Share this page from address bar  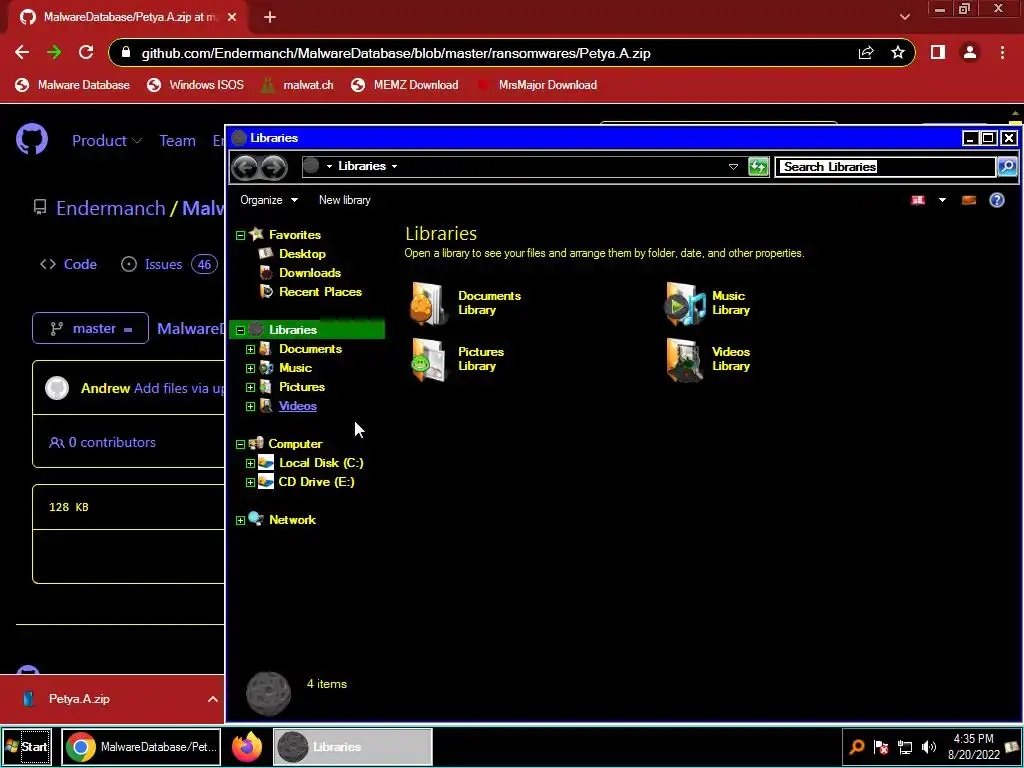click(866, 53)
